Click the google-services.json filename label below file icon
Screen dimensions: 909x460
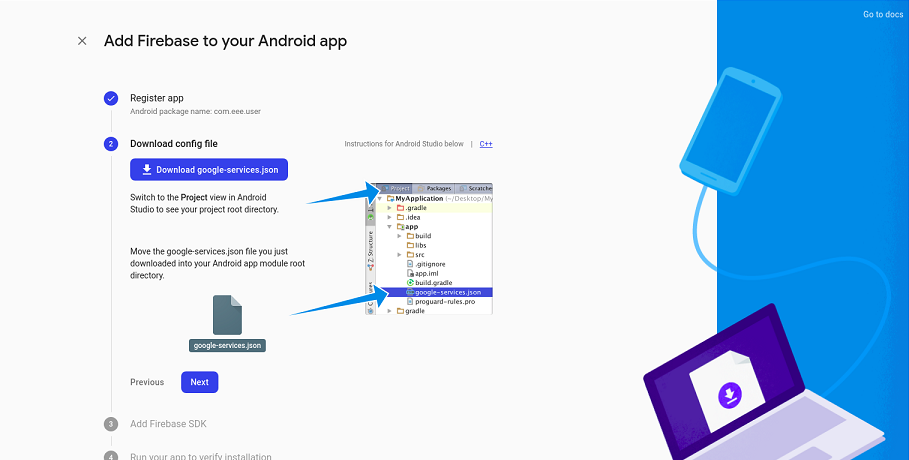[227, 345]
